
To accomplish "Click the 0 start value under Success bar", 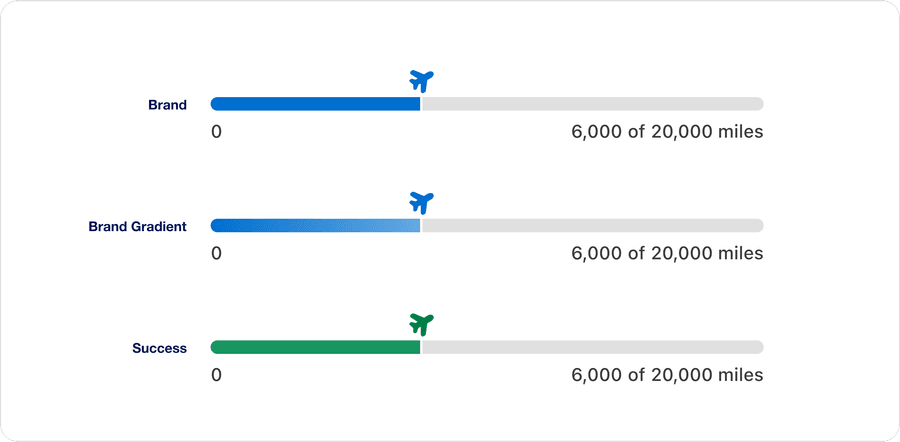I will pos(216,375).
